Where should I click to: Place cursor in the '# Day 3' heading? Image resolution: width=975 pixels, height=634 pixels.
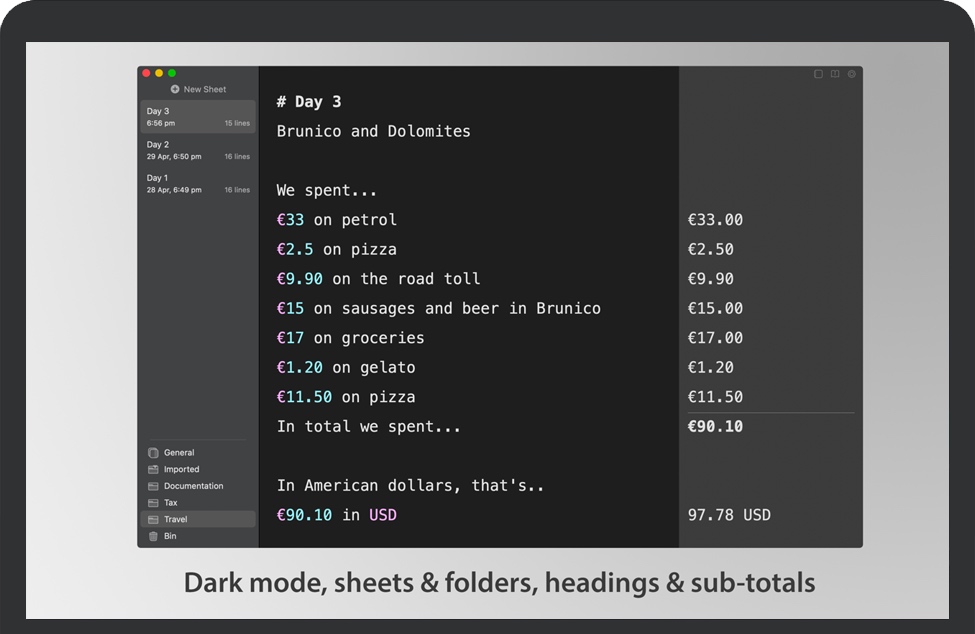pos(309,102)
